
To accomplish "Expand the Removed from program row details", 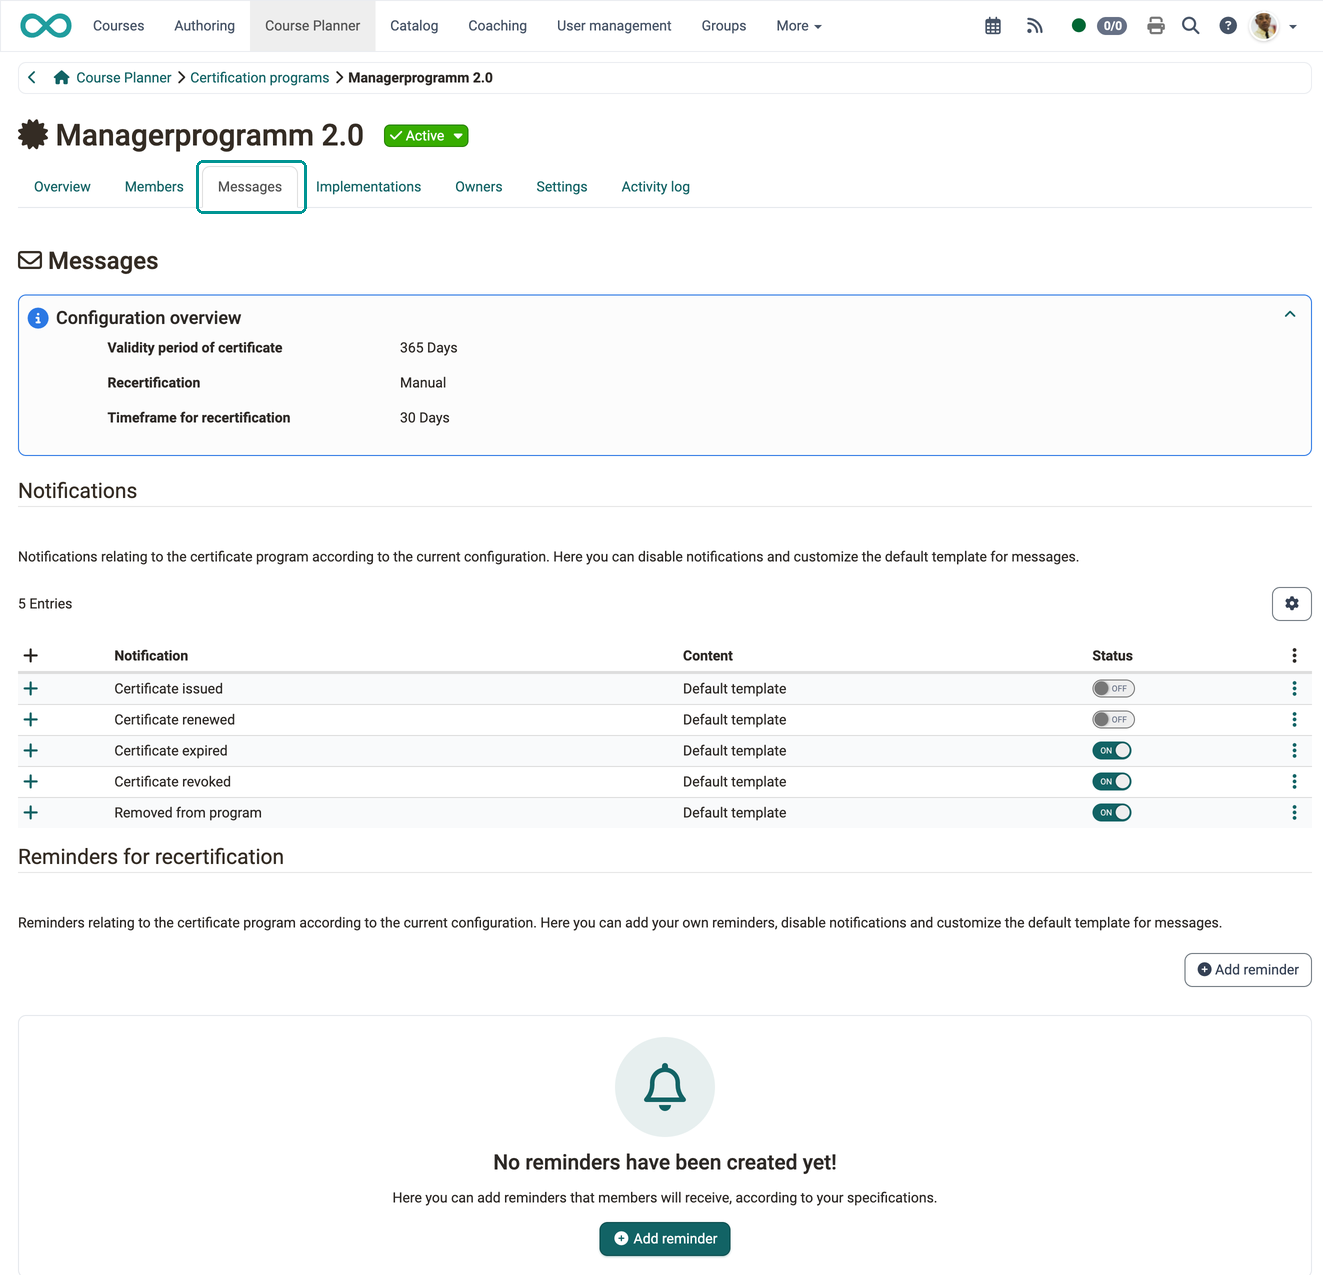I will (31, 812).
